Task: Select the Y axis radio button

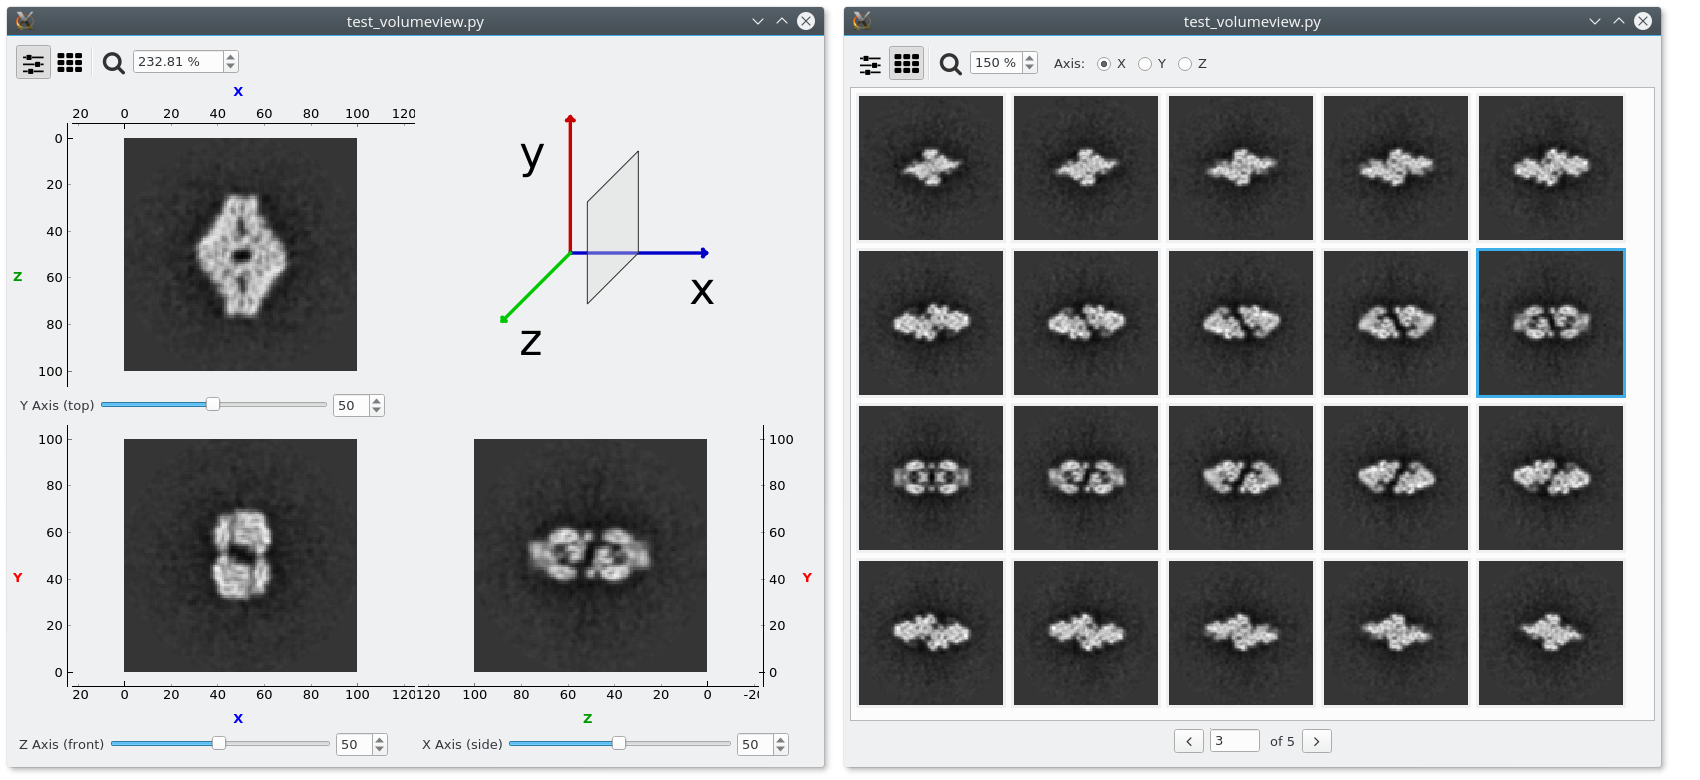Action: (x=1145, y=64)
